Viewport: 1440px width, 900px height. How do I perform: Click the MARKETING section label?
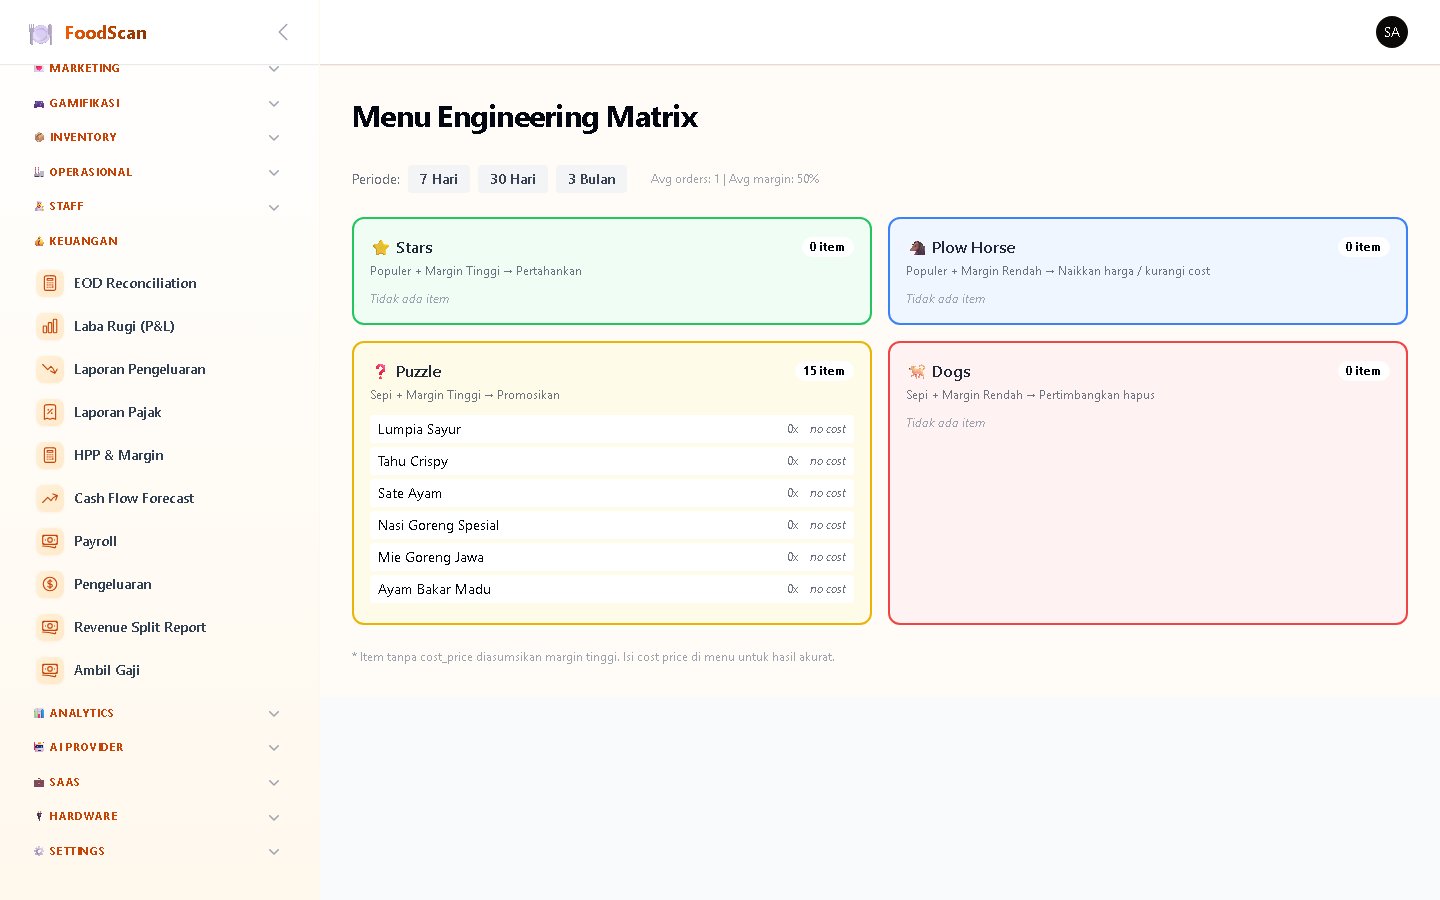84,68
